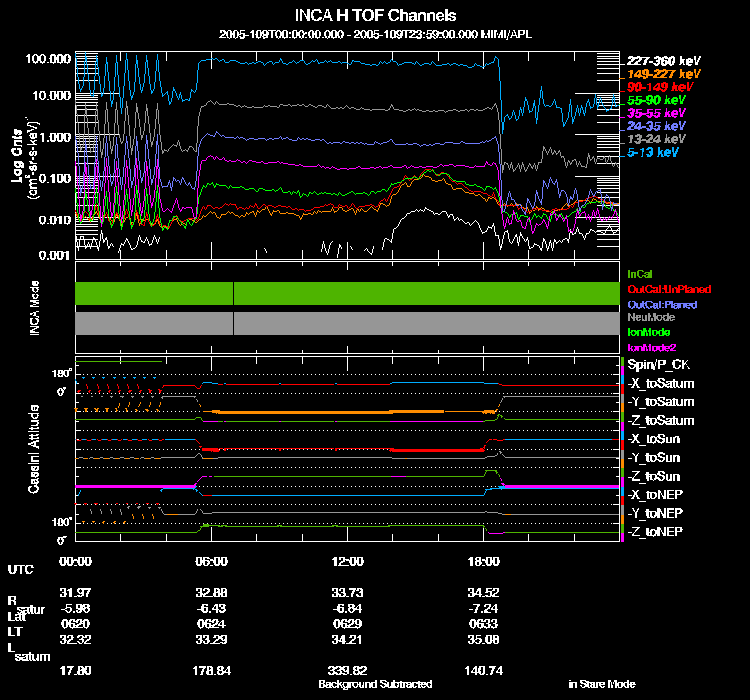
Task: Select the -X_toSaturn attitude label
Action: [661, 383]
